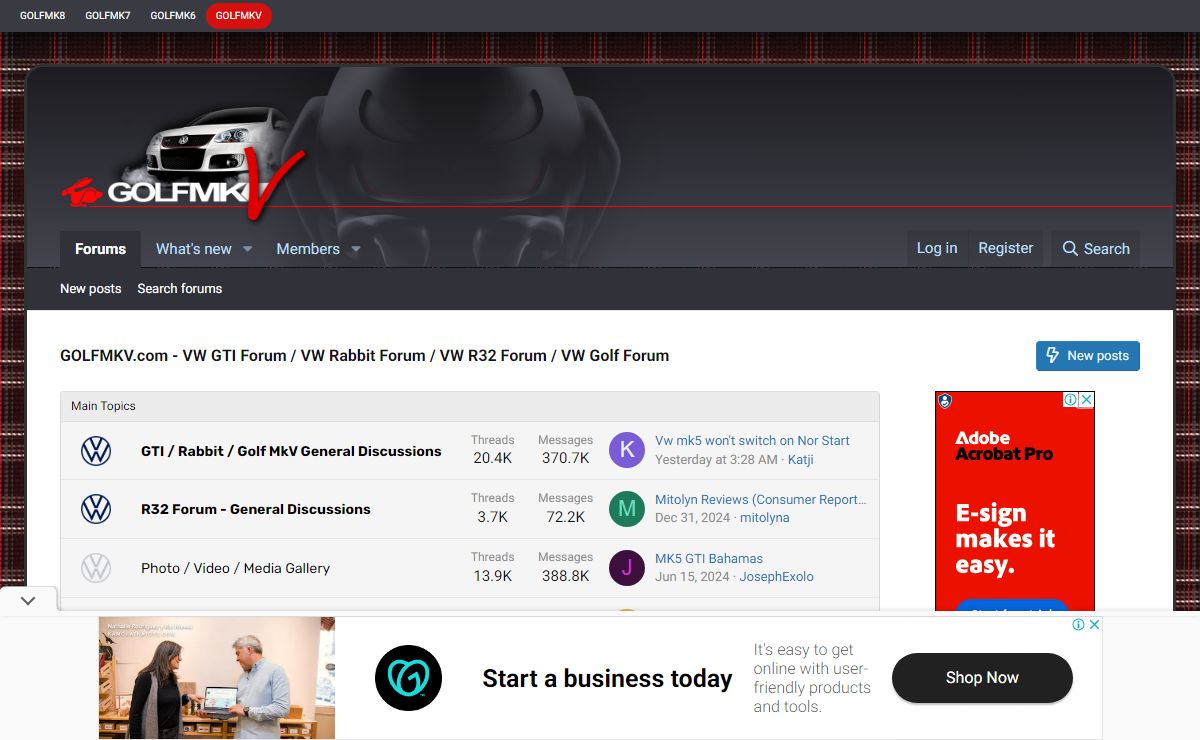Collapse bottom ad with chevron button
The height and width of the screenshot is (740, 1200).
(28, 601)
